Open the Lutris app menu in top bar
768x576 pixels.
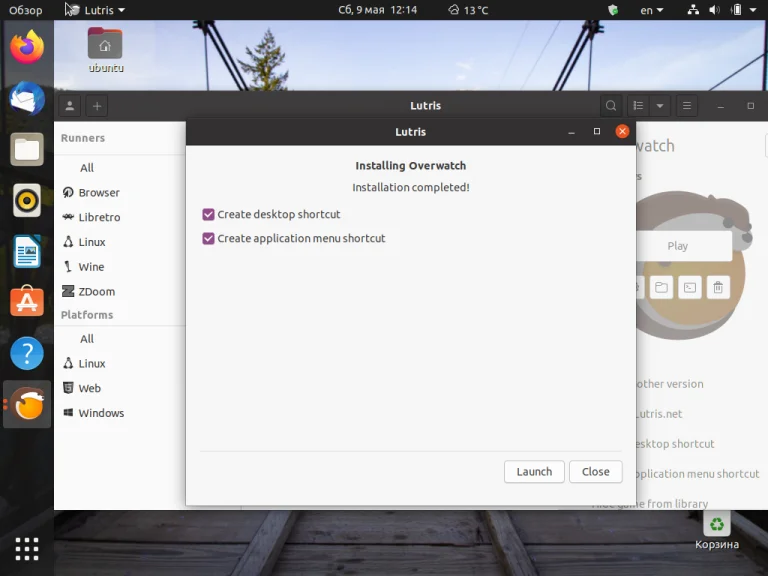(95, 10)
